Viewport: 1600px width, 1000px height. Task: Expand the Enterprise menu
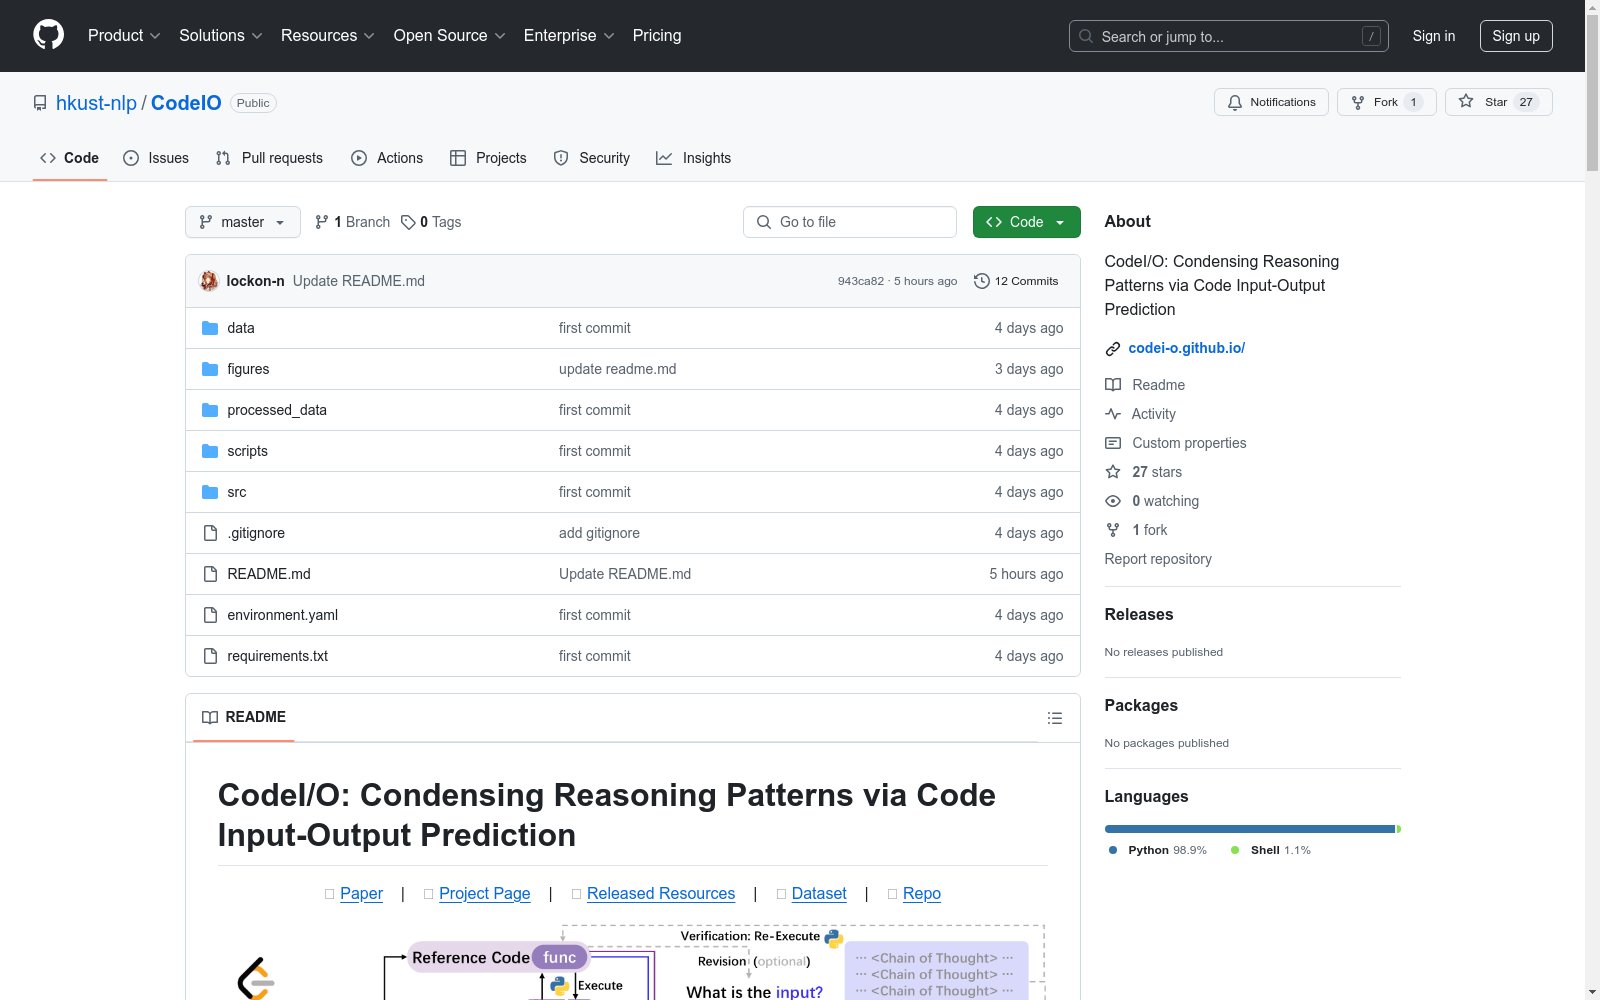(569, 35)
